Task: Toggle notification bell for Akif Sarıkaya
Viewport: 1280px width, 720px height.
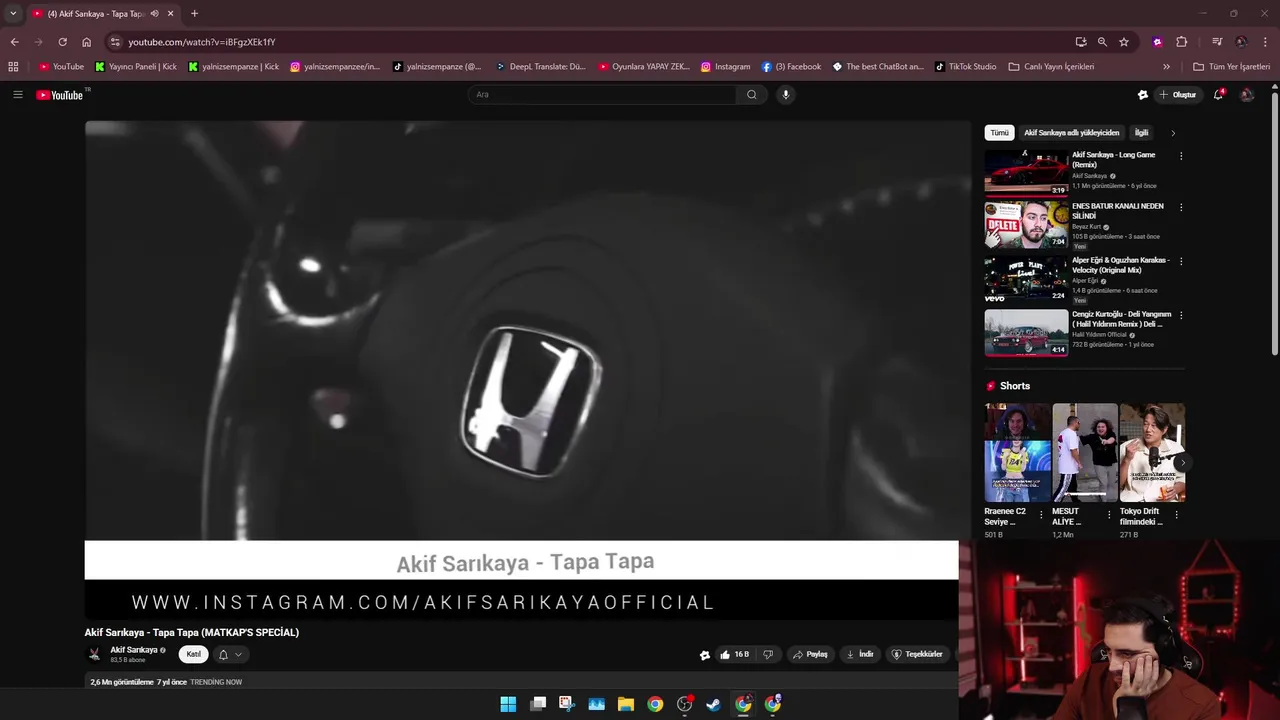Action: coord(229,655)
